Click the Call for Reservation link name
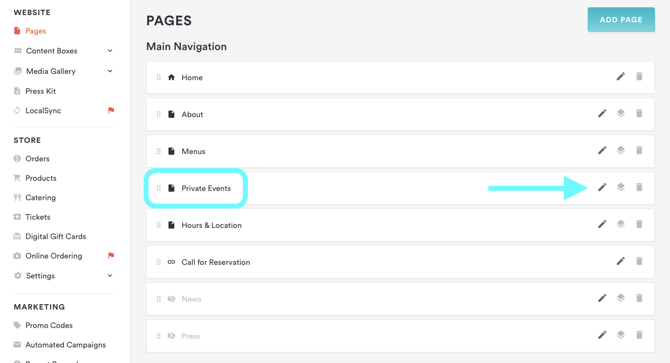Image resolution: width=670 pixels, height=363 pixels. (x=216, y=262)
